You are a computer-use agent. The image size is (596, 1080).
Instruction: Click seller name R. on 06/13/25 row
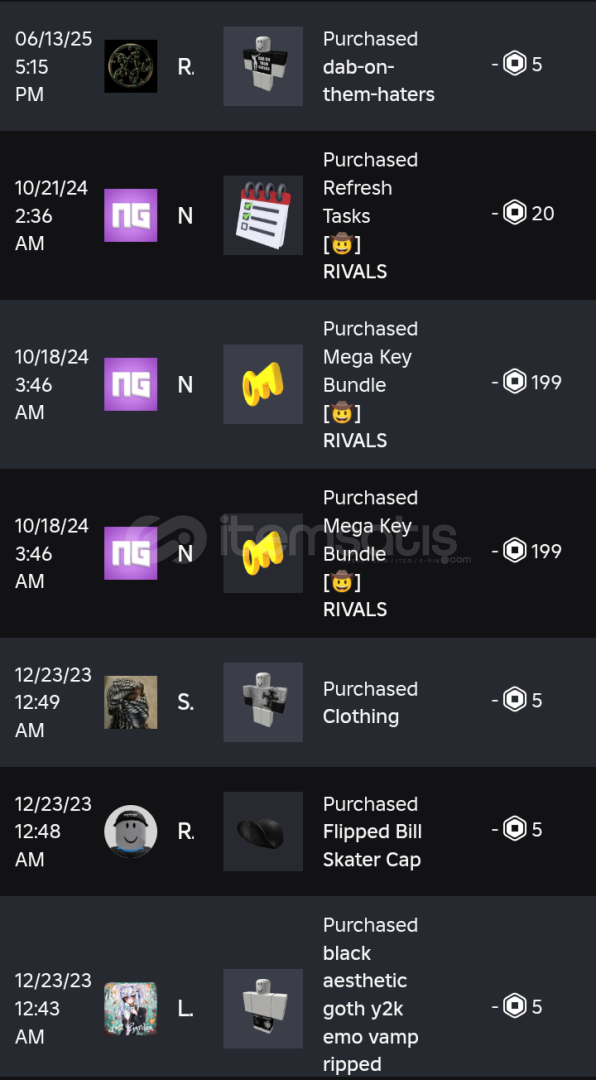[185, 67]
